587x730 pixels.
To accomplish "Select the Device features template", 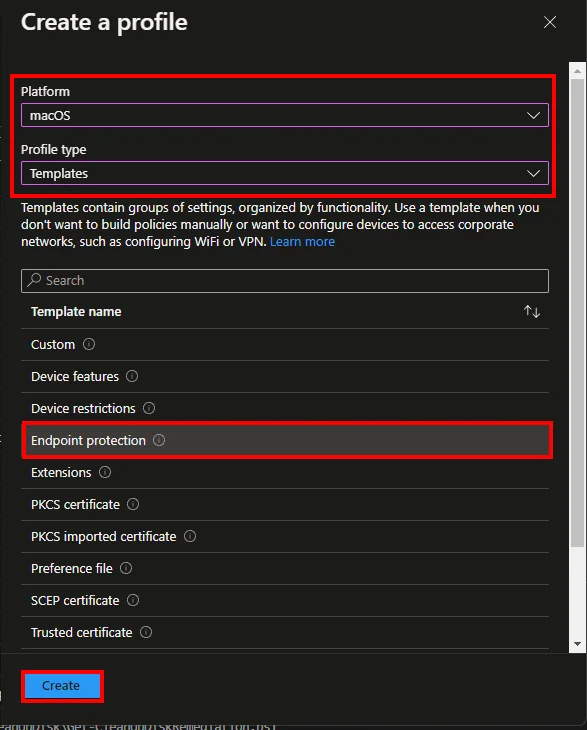I will [x=284, y=376].
